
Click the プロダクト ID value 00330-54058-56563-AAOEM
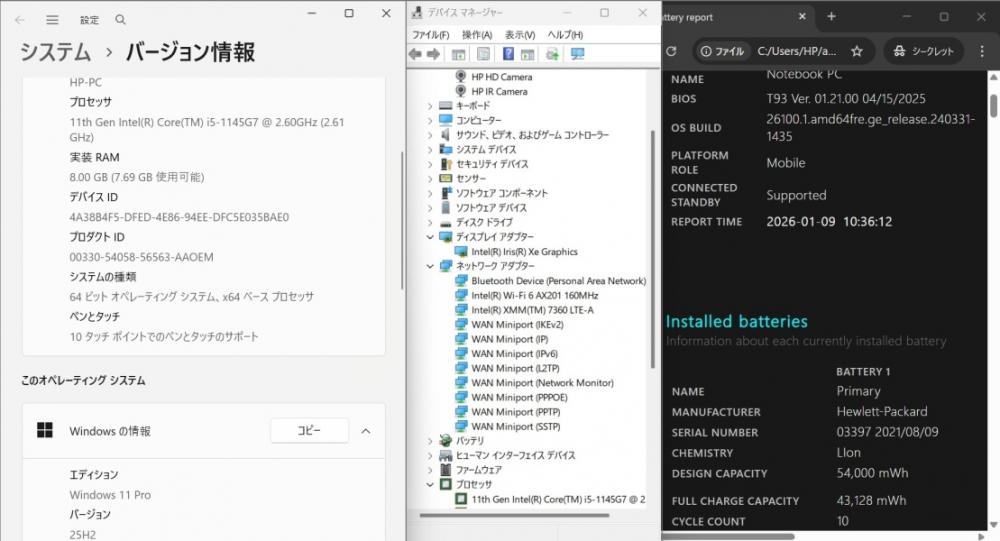coord(142,257)
